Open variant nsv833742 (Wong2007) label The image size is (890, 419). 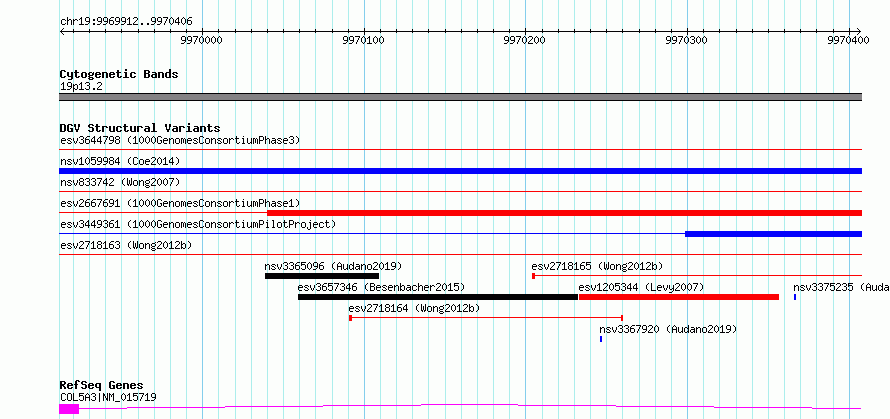[x=120, y=182]
